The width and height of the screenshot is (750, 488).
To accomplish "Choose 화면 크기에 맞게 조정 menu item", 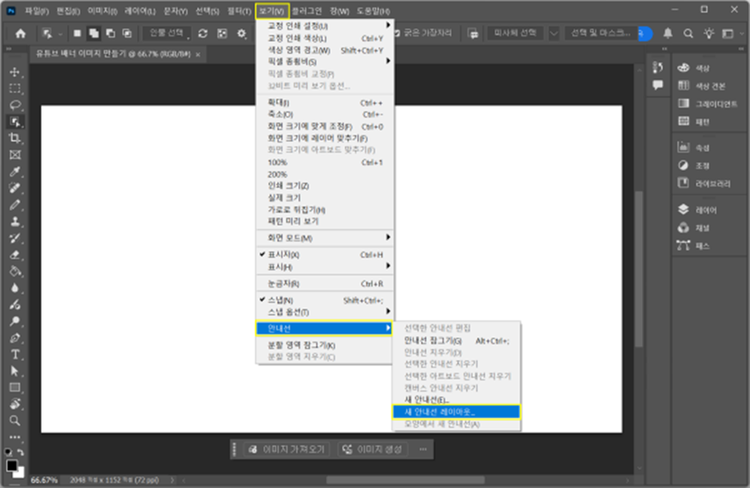I will coord(324,127).
